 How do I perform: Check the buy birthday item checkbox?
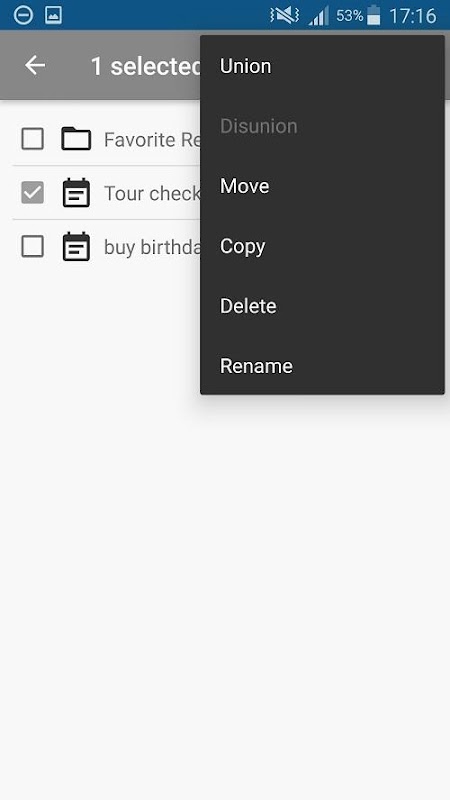[32, 247]
